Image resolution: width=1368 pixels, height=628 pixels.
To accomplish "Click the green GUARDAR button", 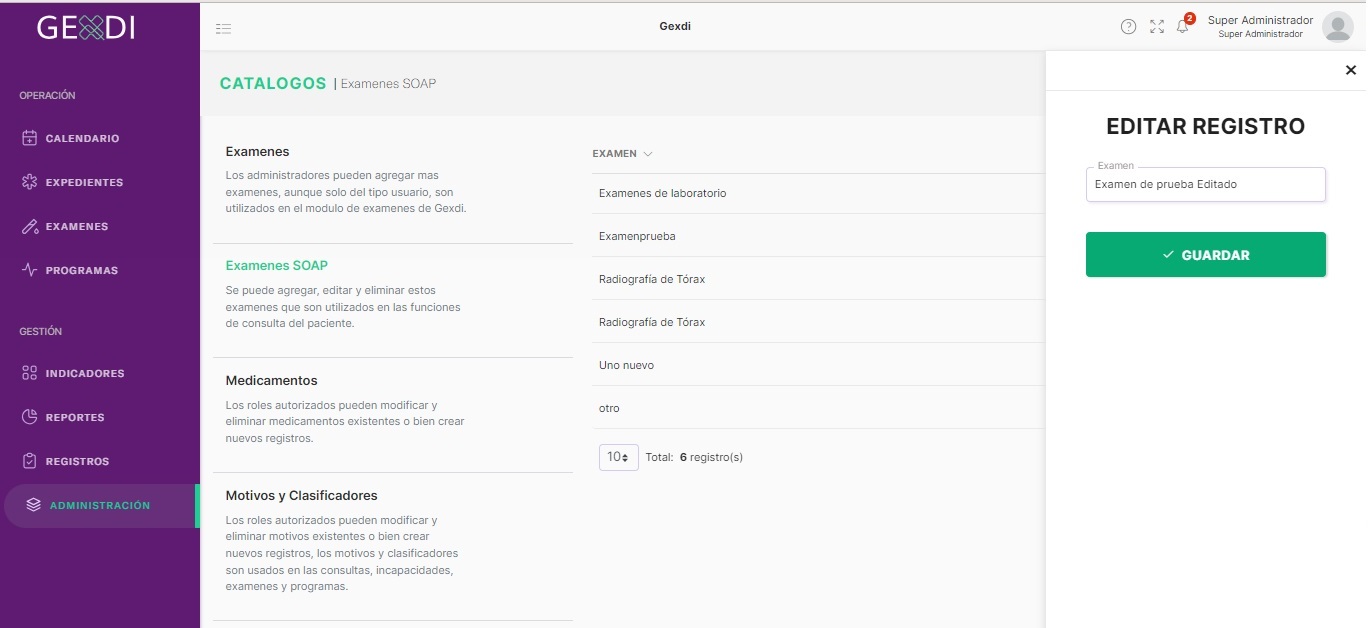I will (x=1206, y=255).
